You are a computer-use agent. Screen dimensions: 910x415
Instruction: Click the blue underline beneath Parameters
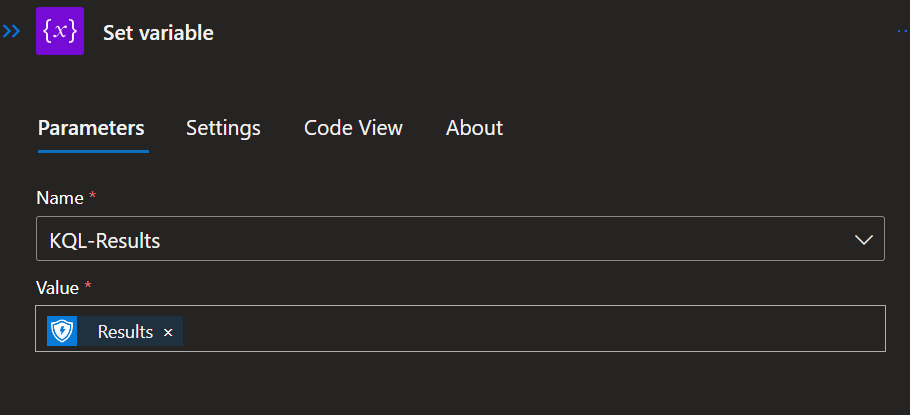click(93, 151)
